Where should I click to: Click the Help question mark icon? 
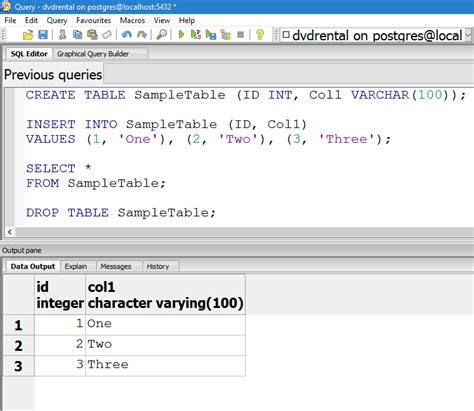click(x=260, y=35)
